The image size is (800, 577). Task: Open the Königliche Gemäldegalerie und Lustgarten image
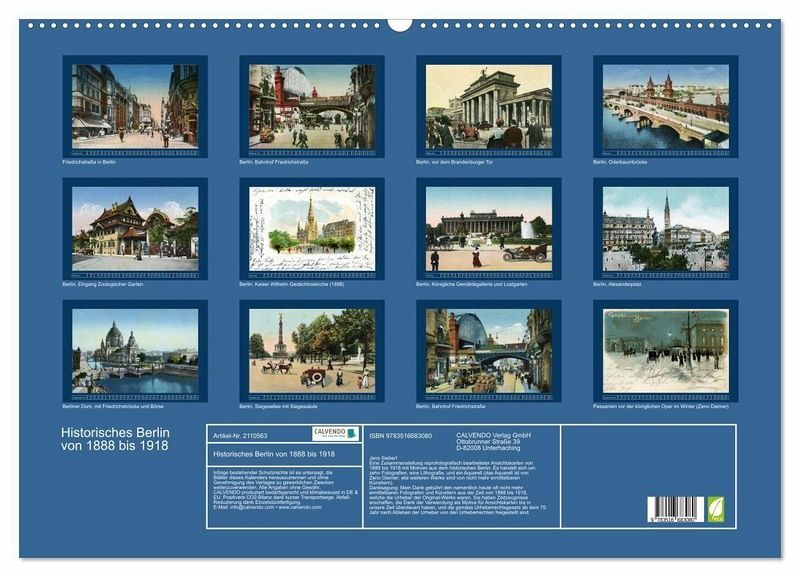pos(489,229)
